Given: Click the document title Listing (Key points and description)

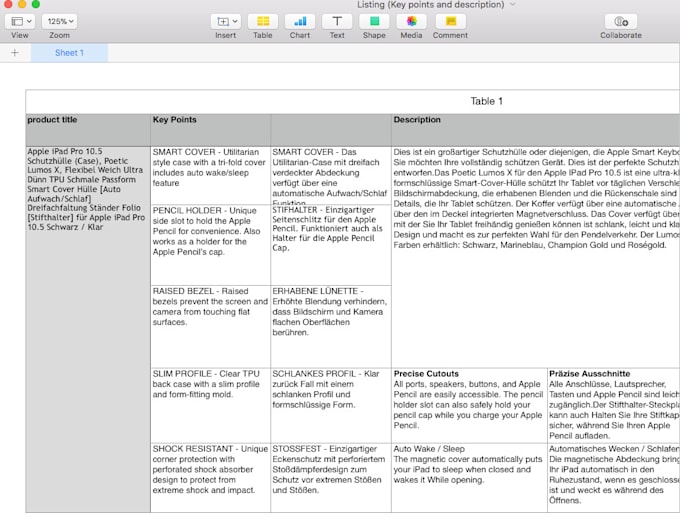Looking at the screenshot, I should pos(431,5).
